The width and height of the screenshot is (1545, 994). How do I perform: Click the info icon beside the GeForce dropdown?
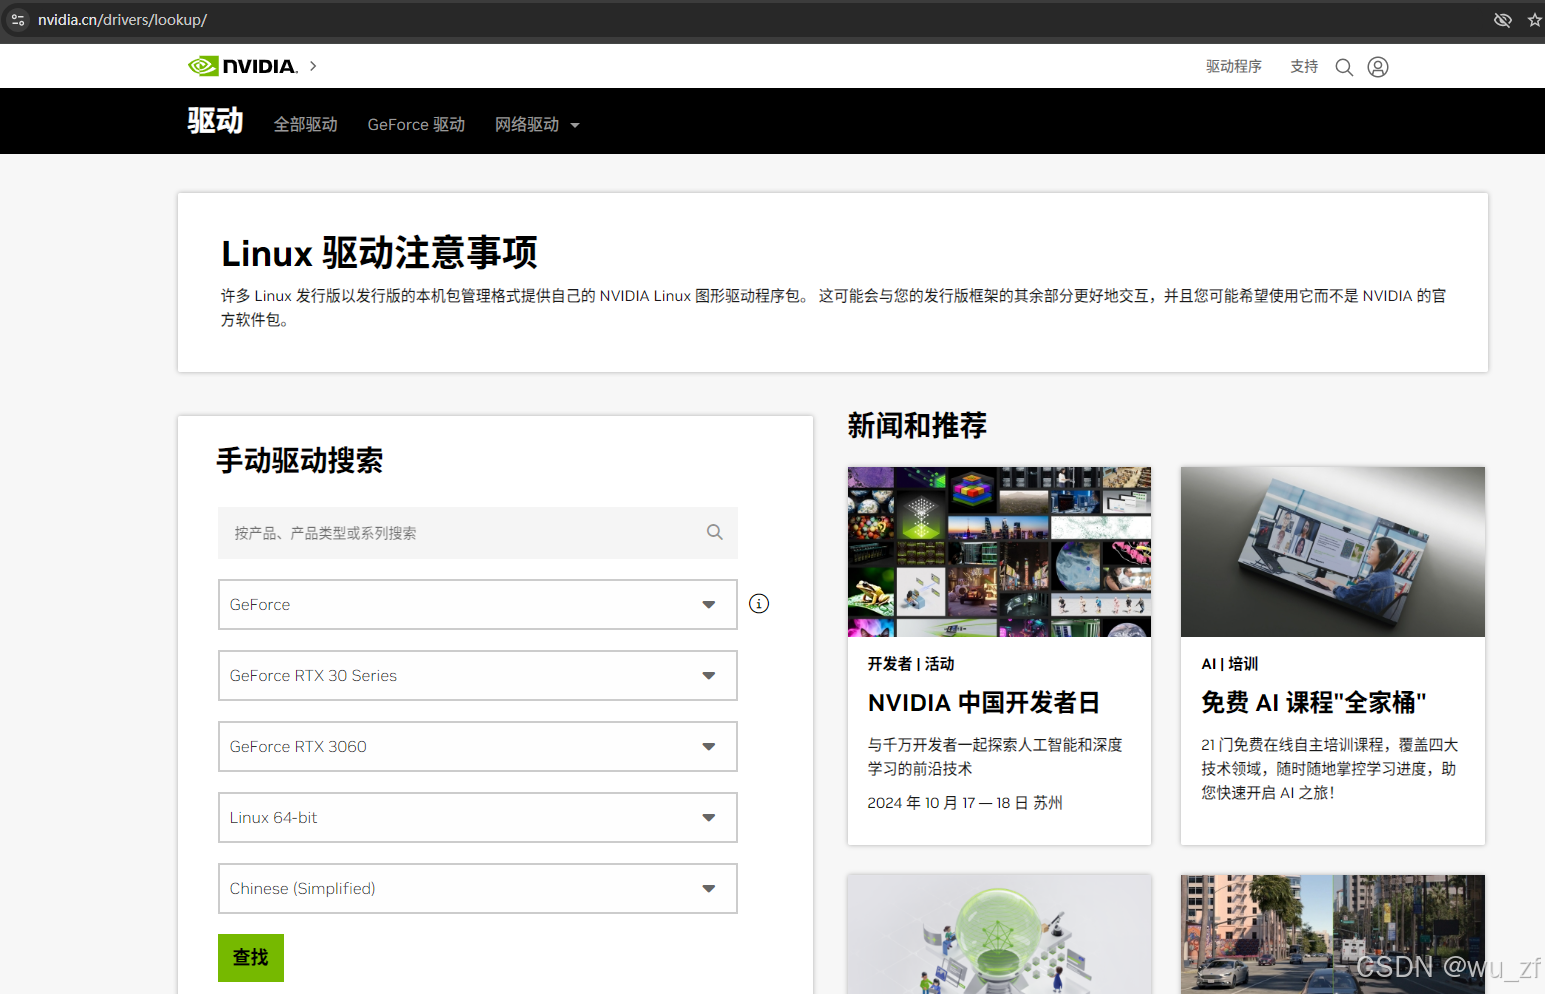point(759,603)
